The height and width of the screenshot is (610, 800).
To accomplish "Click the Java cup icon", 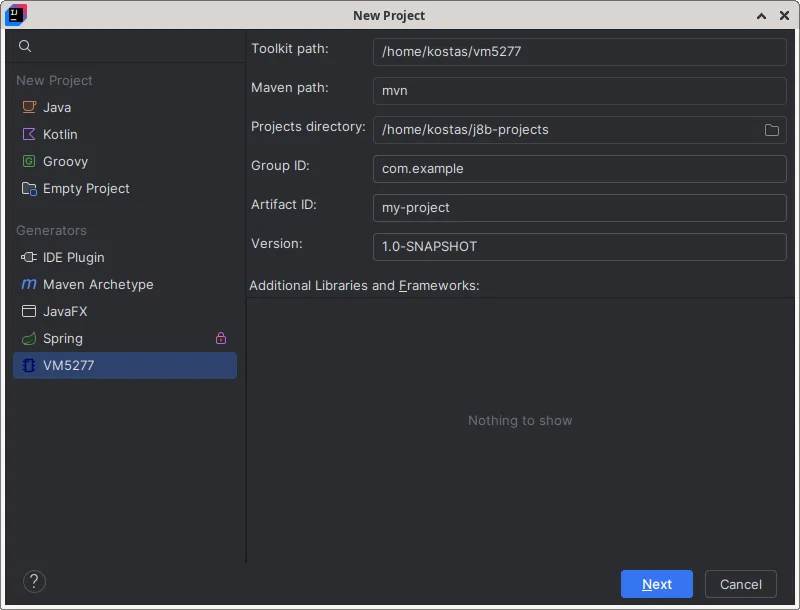I will click(x=29, y=107).
